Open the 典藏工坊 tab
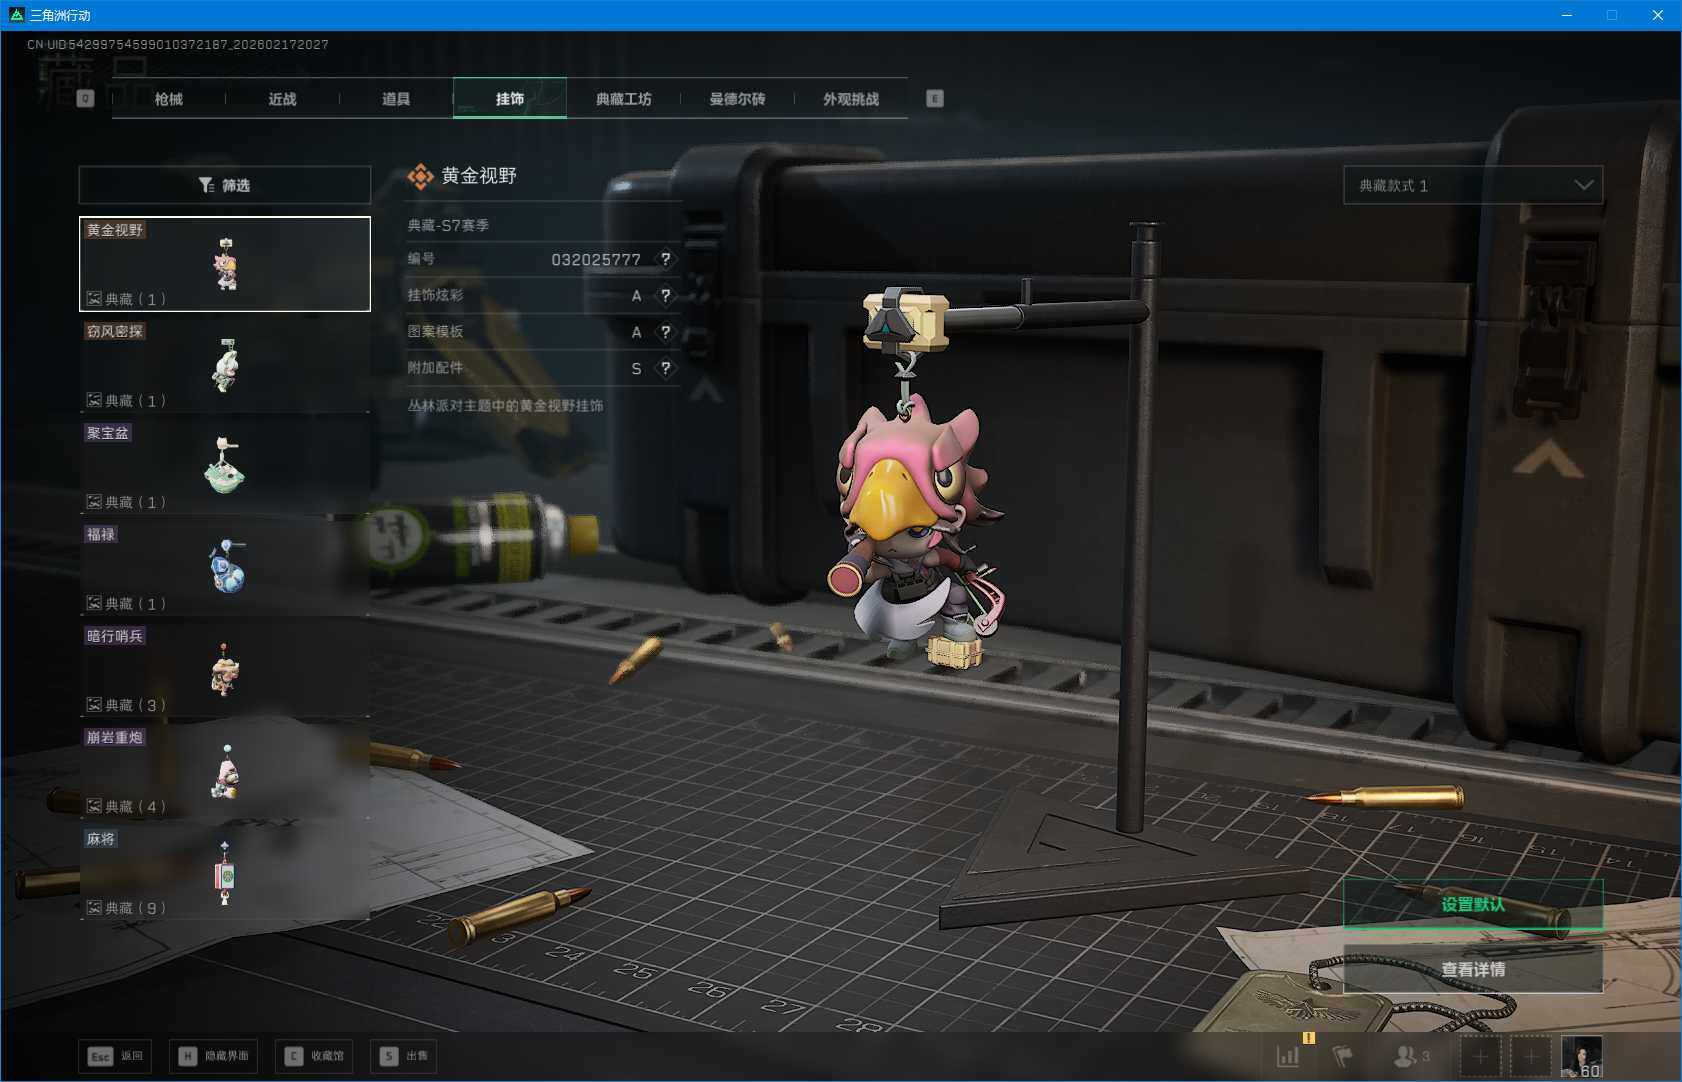This screenshot has width=1682, height=1082. pos(624,99)
